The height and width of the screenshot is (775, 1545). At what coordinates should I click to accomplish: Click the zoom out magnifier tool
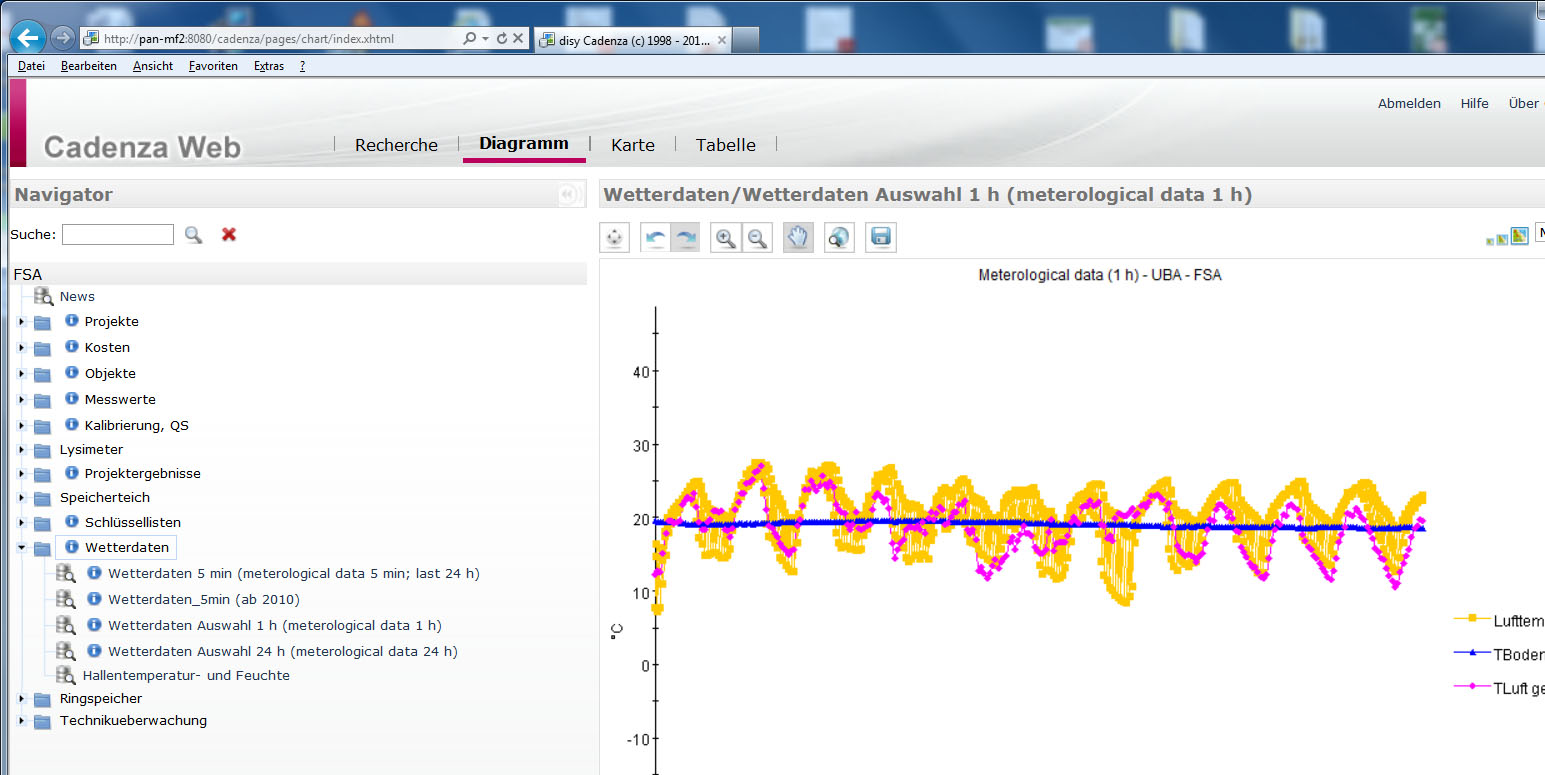point(758,238)
